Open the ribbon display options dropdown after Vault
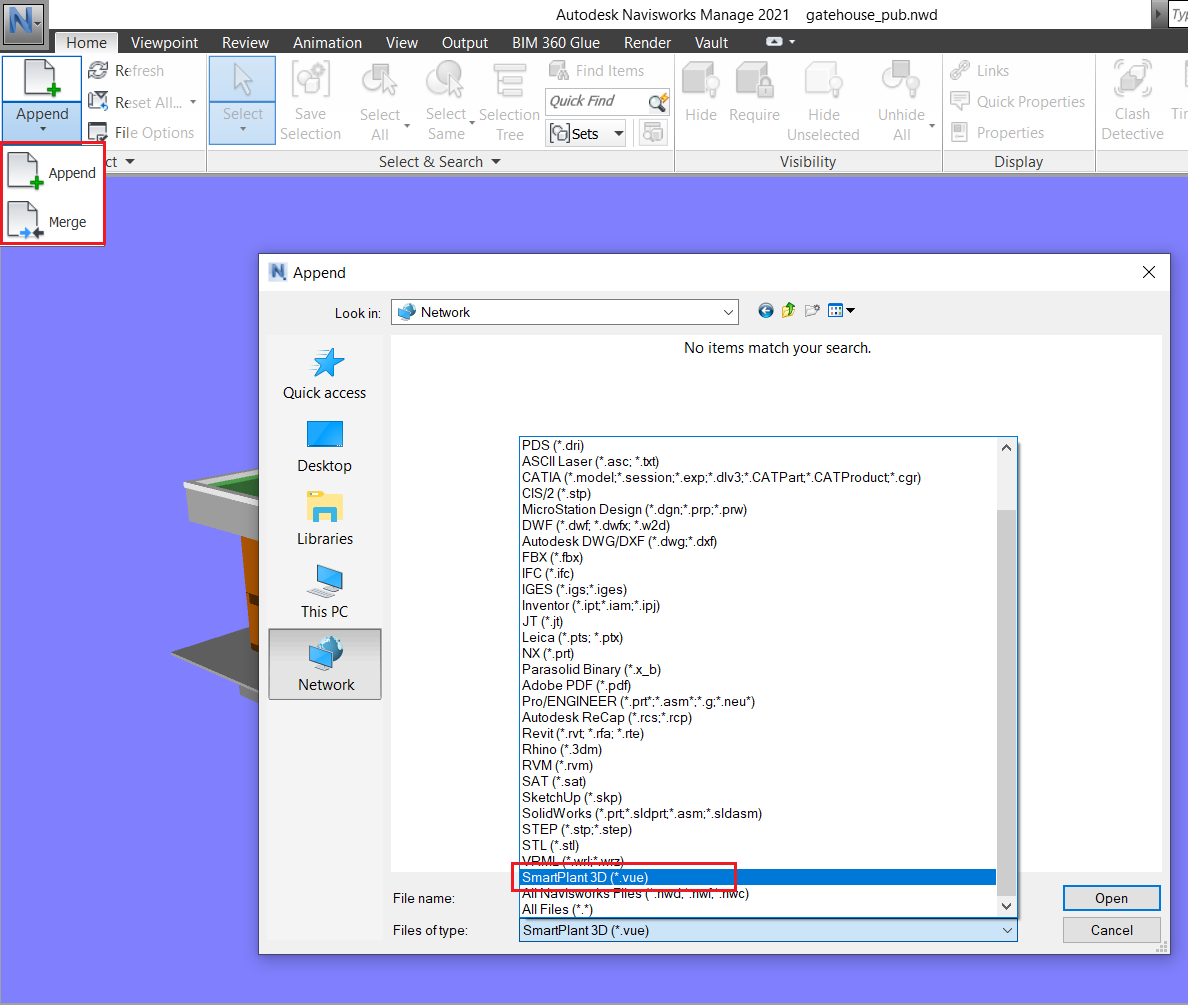Screen dimensions: 1188x1005 (792, 42)
